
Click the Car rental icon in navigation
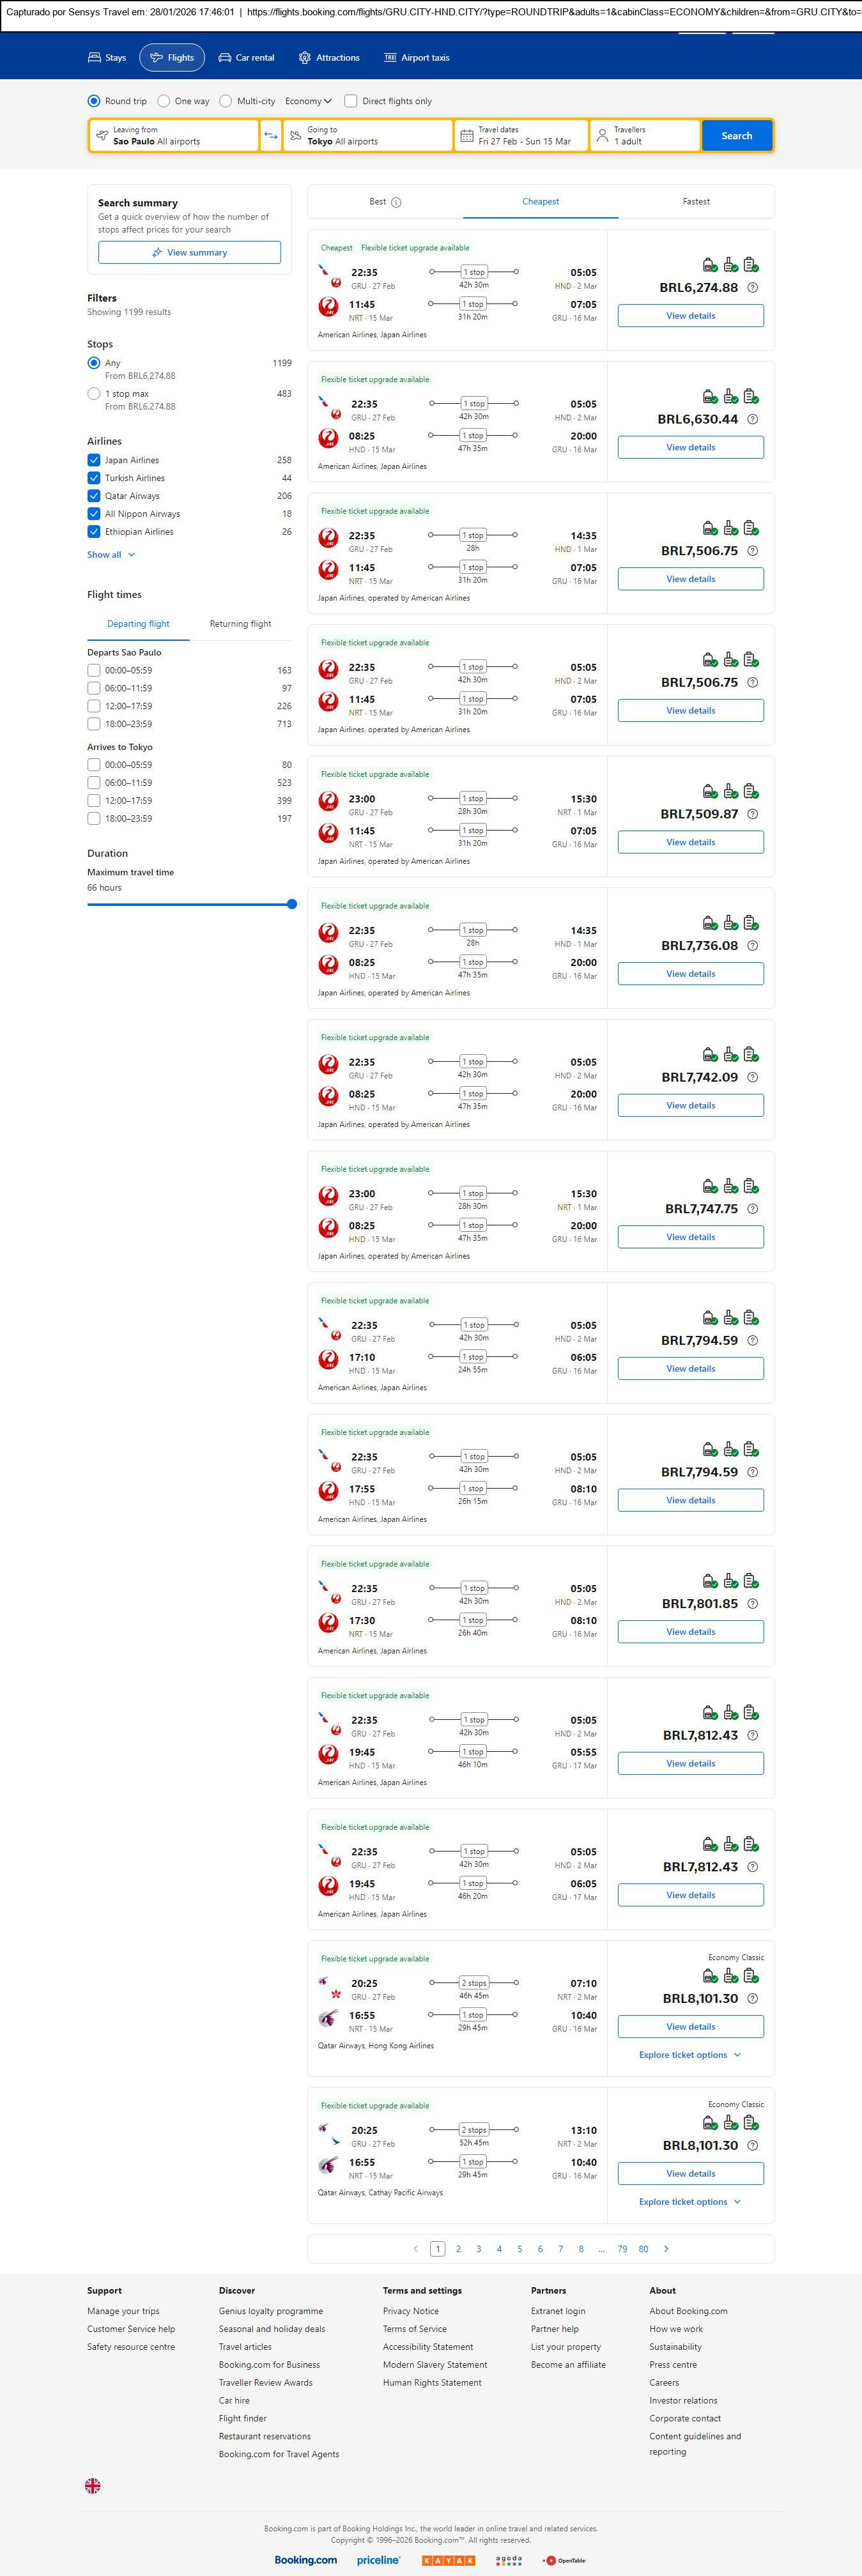(225, 58)
